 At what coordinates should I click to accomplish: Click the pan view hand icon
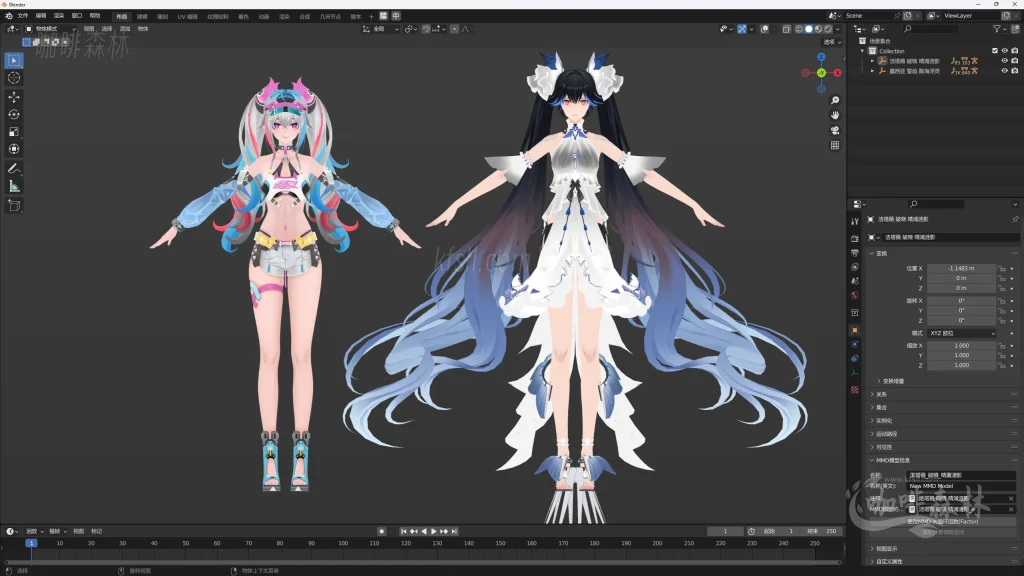[835, 115]
